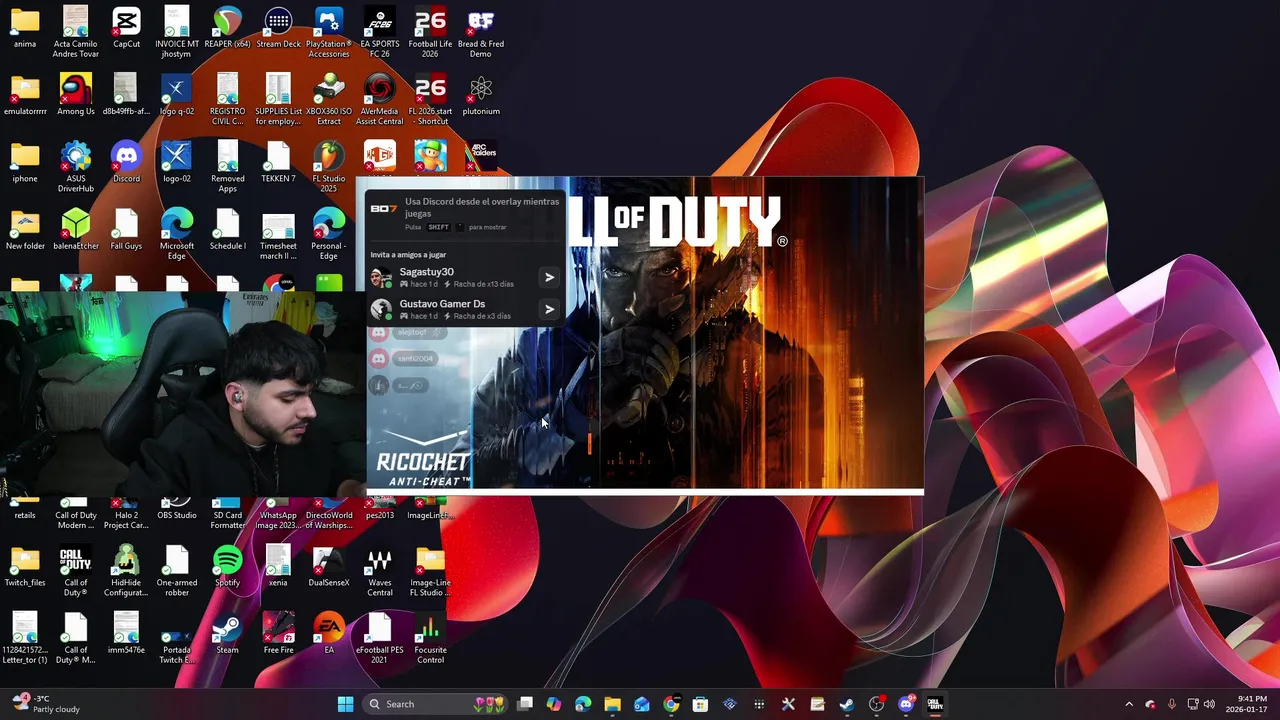This screenshot has width=1280, height=720.
Task: Open the XBOX360 ISO Extract icon
Action: pyautogui.click(x=329, y=100)
